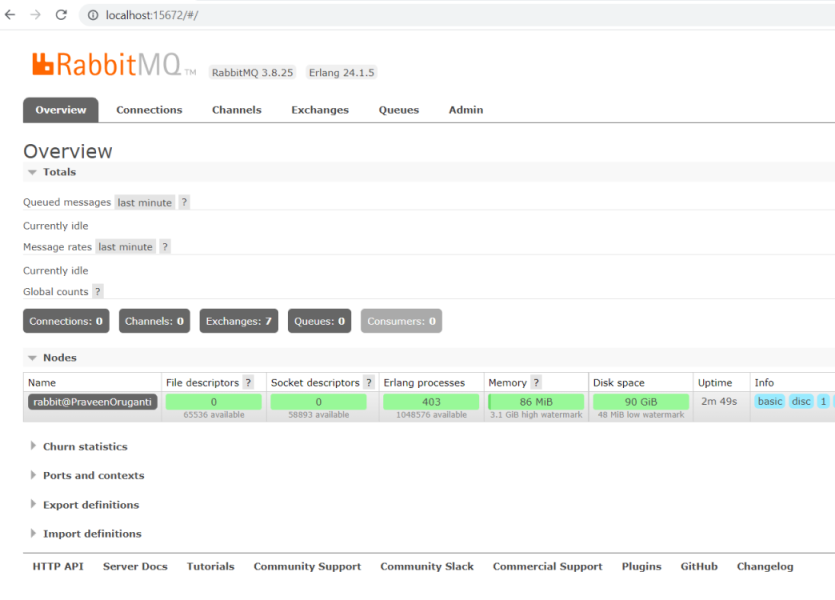Click the Consumers: 0 count button

coord(402,321)
